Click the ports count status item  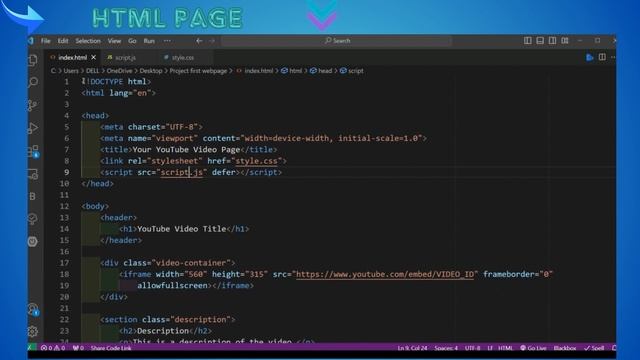tap(78, 348)
